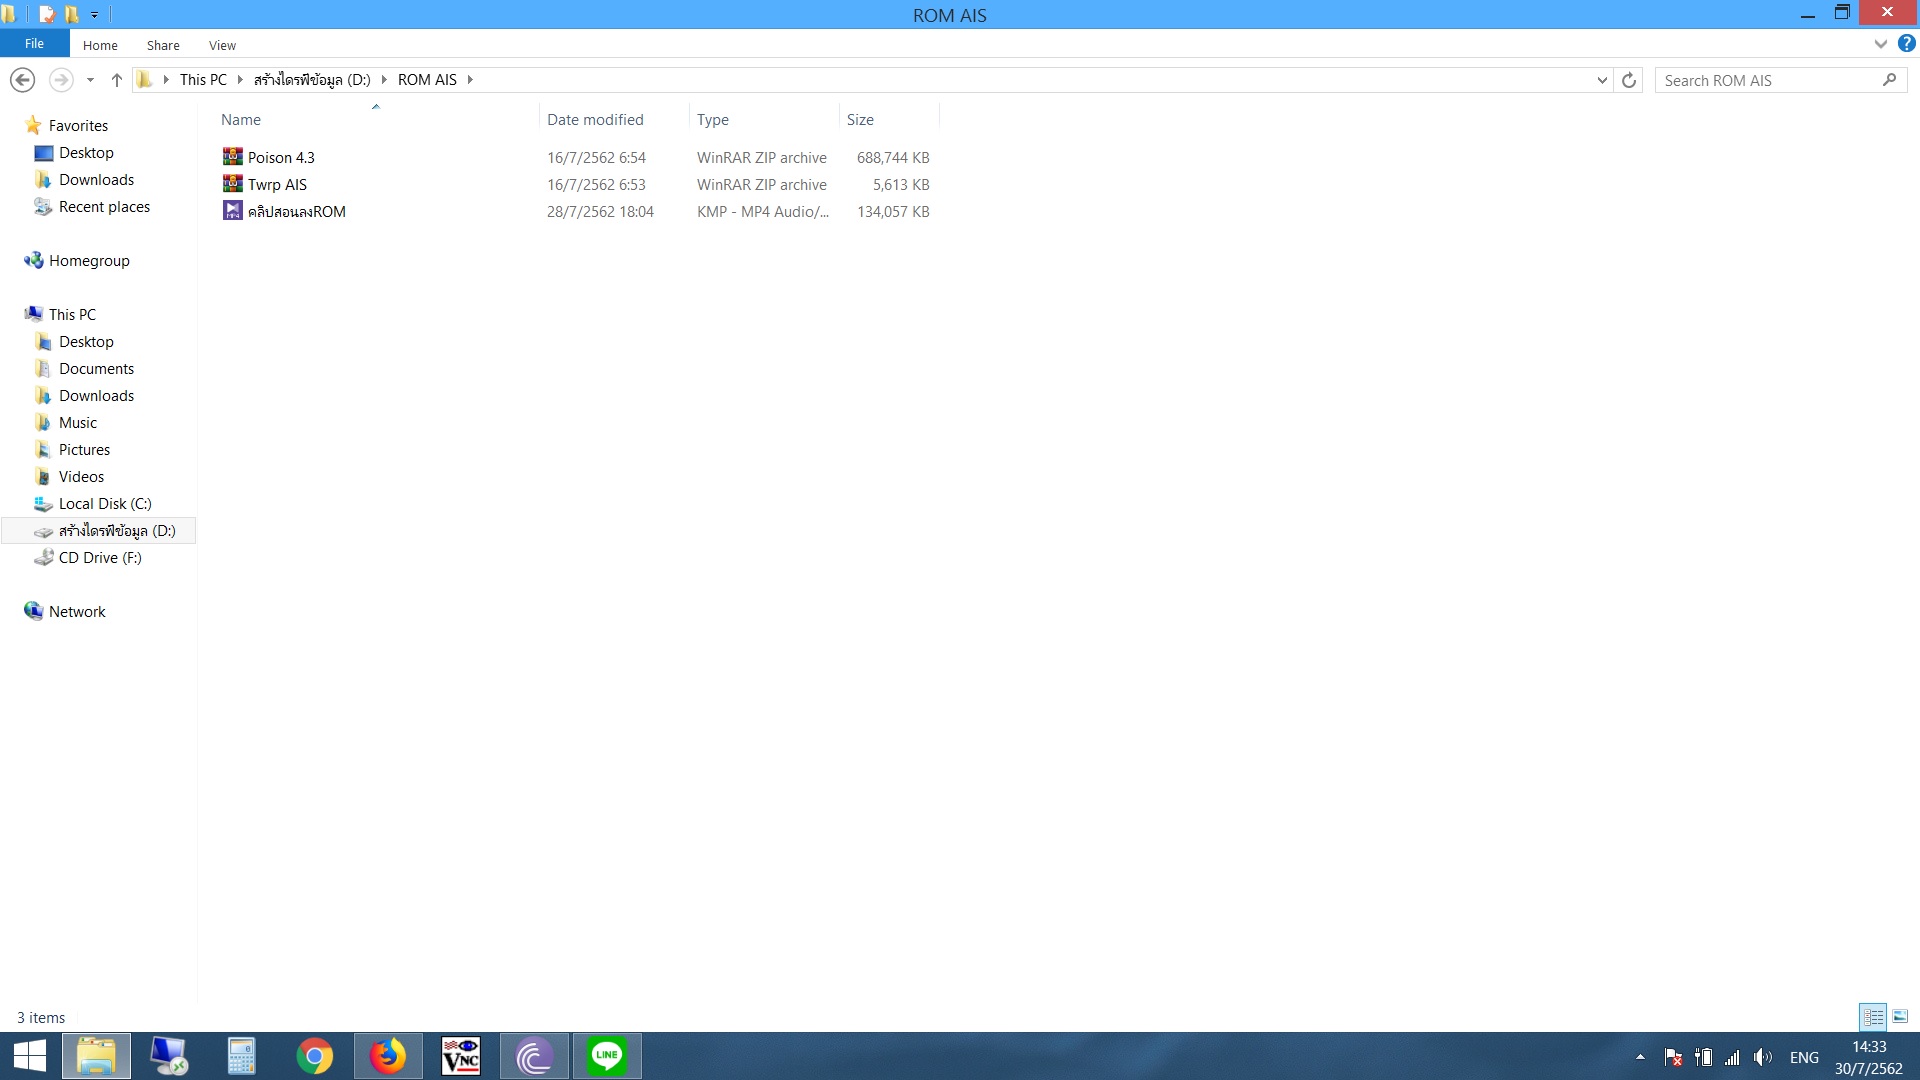Go back with the Back arrow button
This screenshot has width=1920, height=1080.
point(22,80)
